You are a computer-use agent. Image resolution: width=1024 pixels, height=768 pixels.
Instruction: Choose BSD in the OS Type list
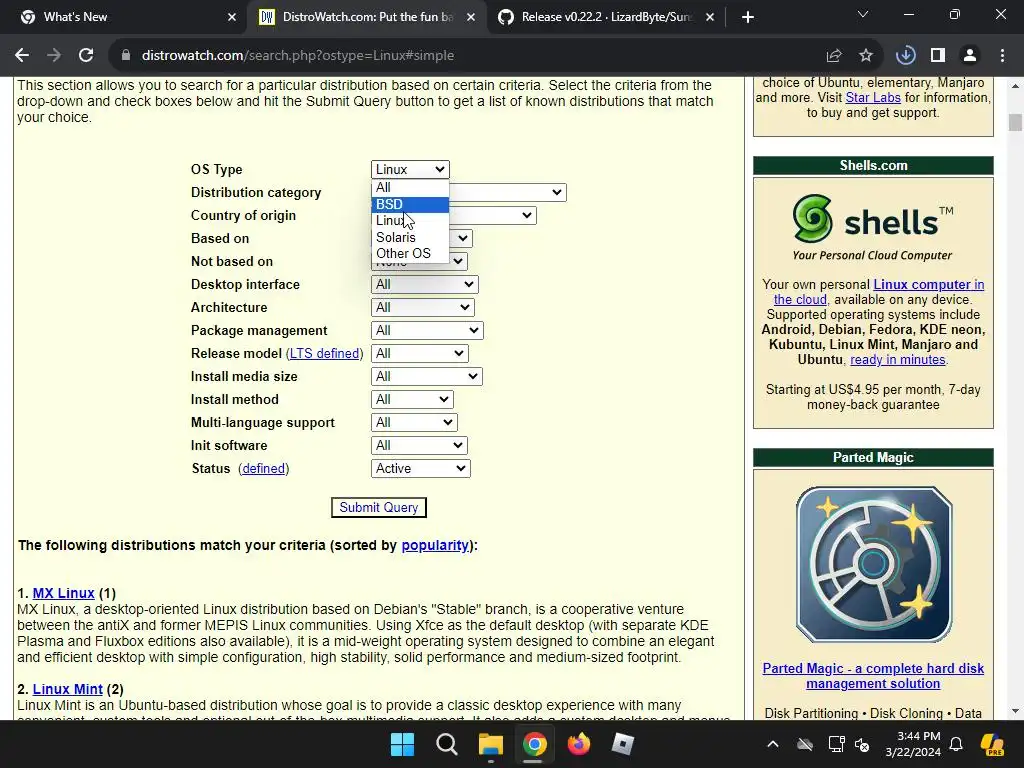click(x=410, y=204)
